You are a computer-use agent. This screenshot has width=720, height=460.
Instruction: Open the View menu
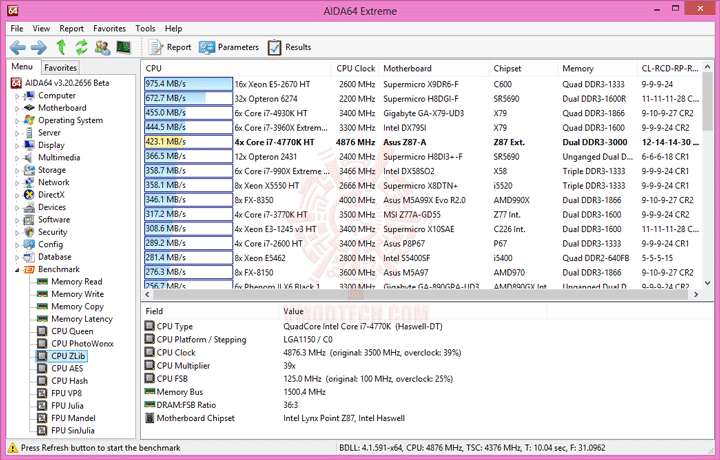coord(41,28)
